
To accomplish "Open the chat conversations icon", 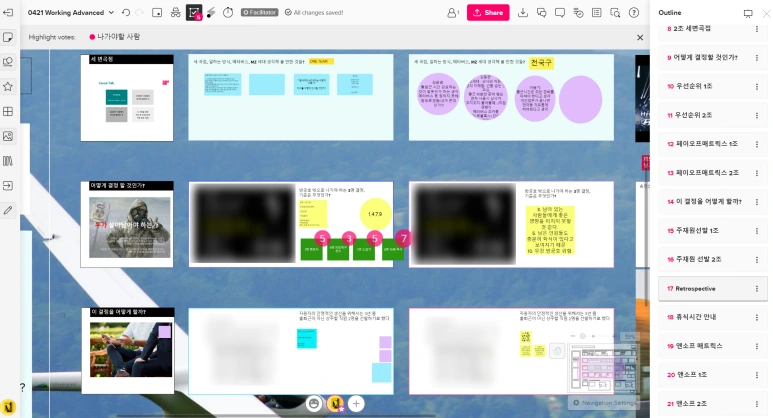I will pyautogui.click(x=541, y=13).
